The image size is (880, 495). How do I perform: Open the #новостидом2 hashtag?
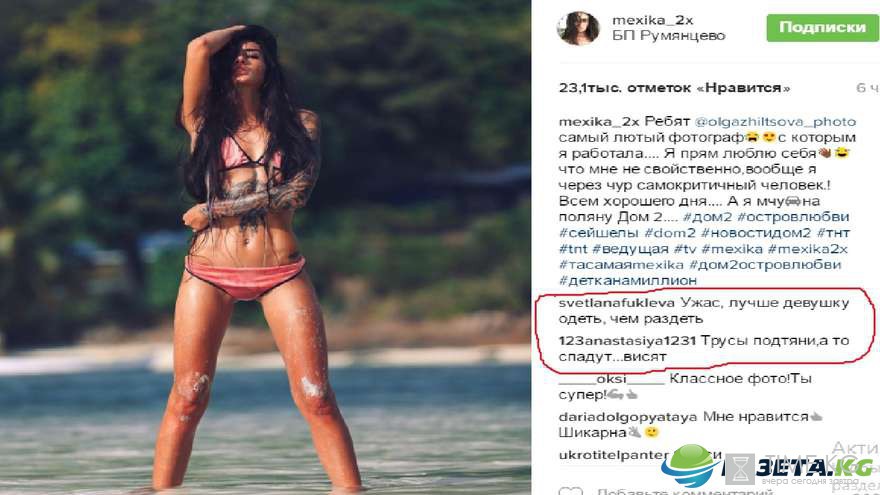click(x=755, y=232)
